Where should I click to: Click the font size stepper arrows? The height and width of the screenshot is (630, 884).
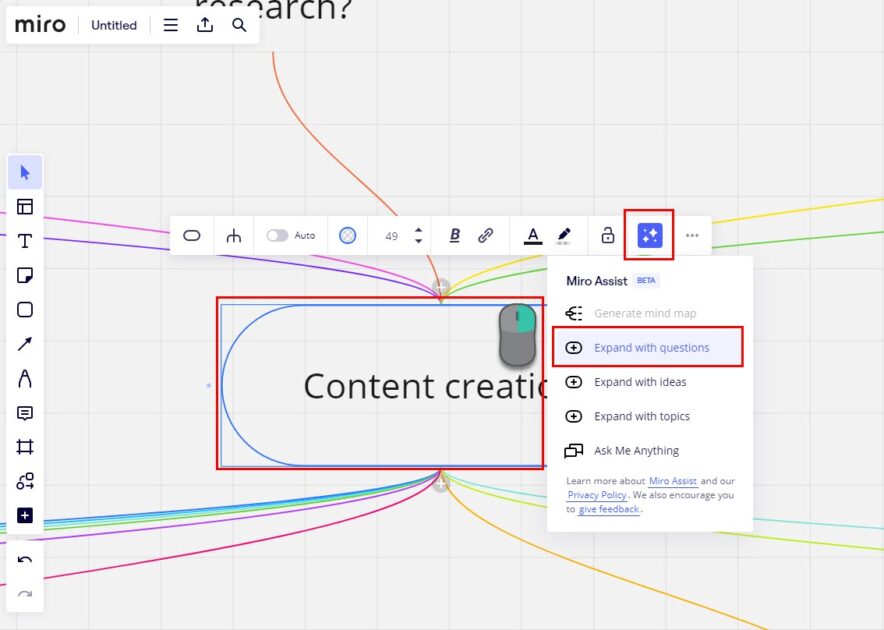click(x=418, y=235)
